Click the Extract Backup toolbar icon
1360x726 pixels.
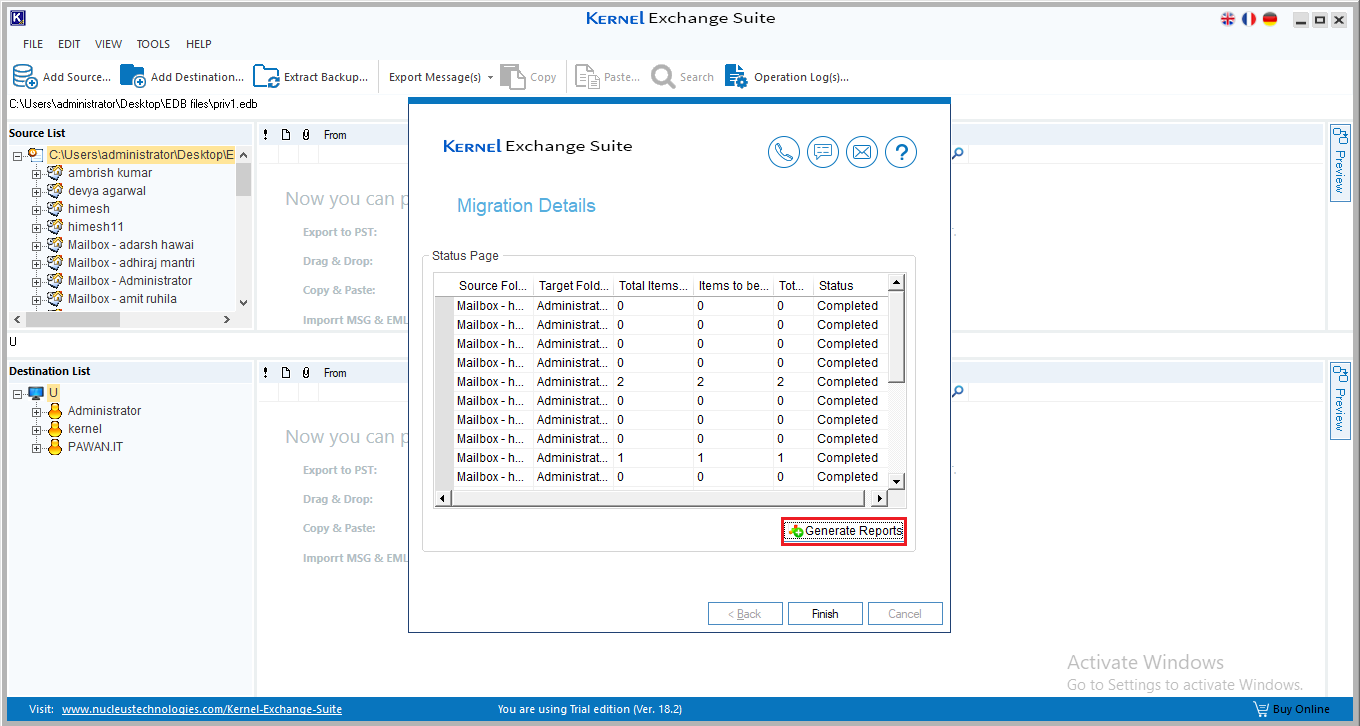pos(266,77)
